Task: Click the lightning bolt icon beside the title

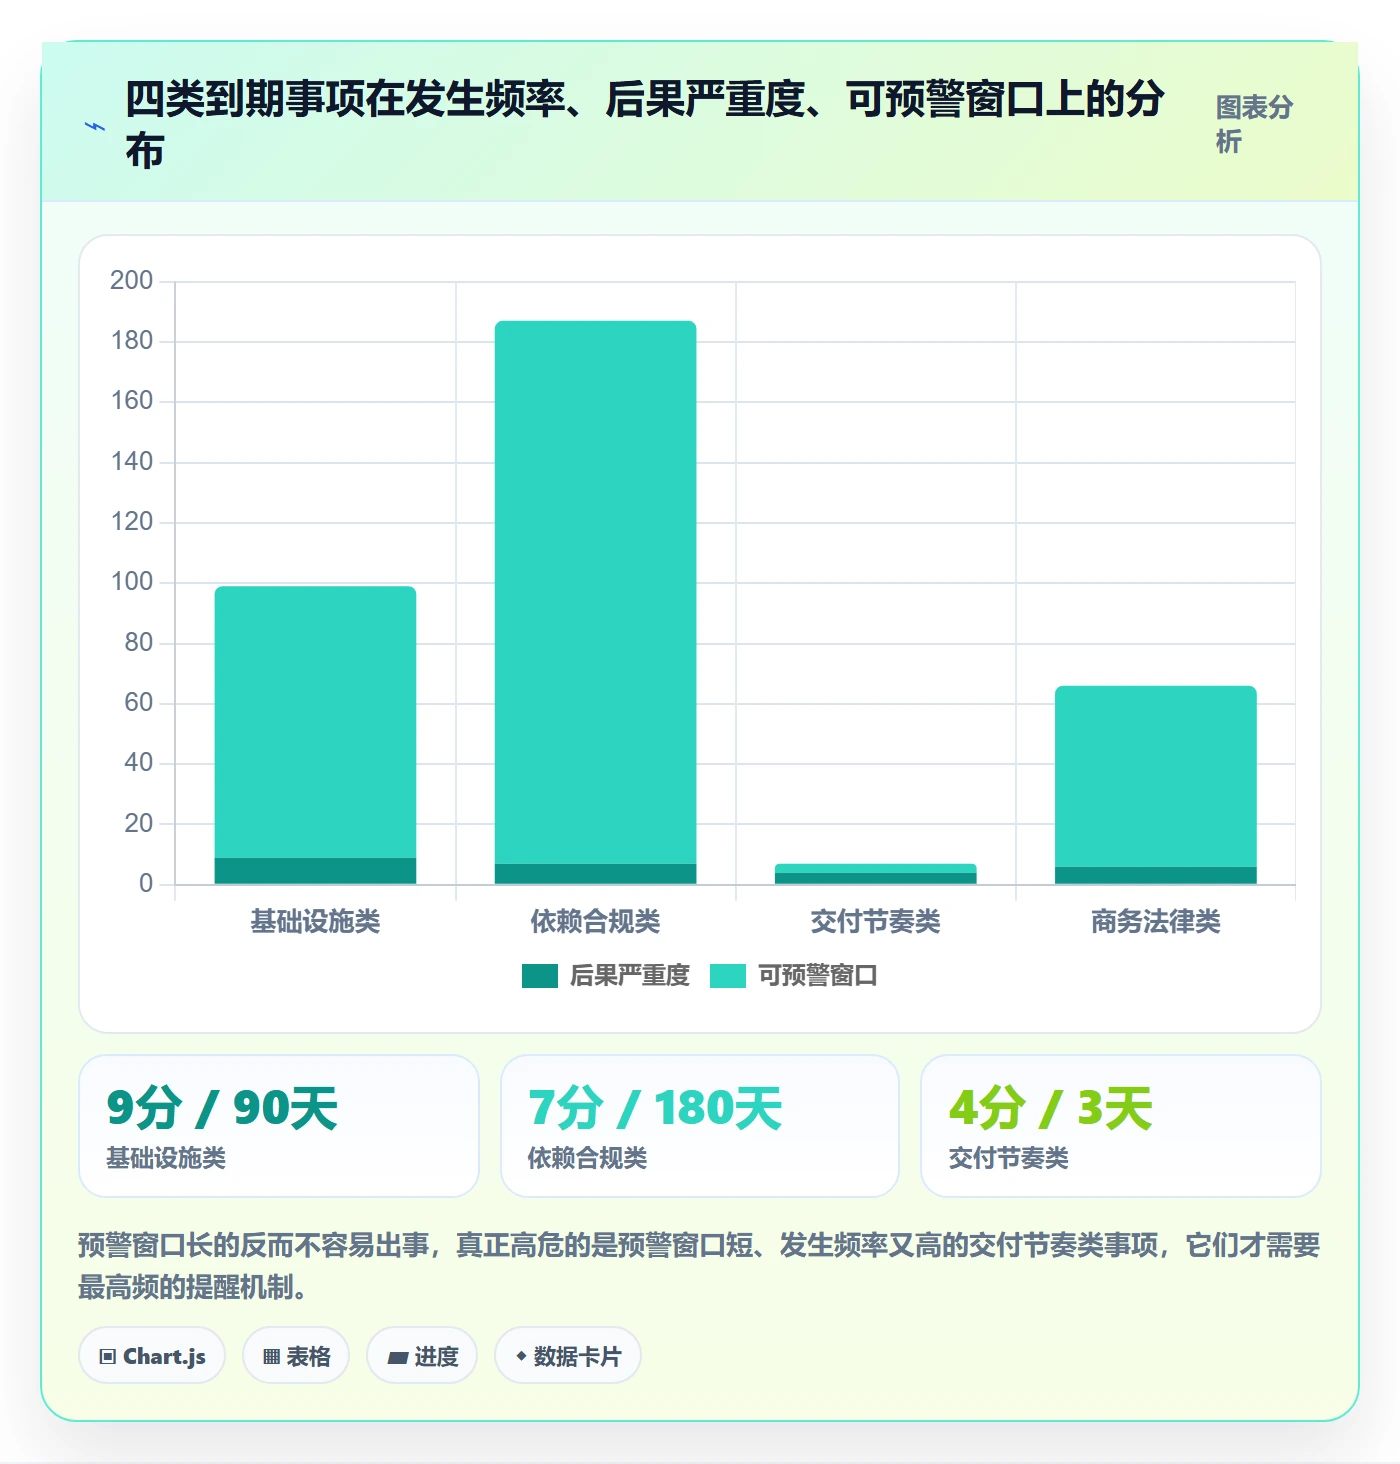Action: (x=95, y=127)
